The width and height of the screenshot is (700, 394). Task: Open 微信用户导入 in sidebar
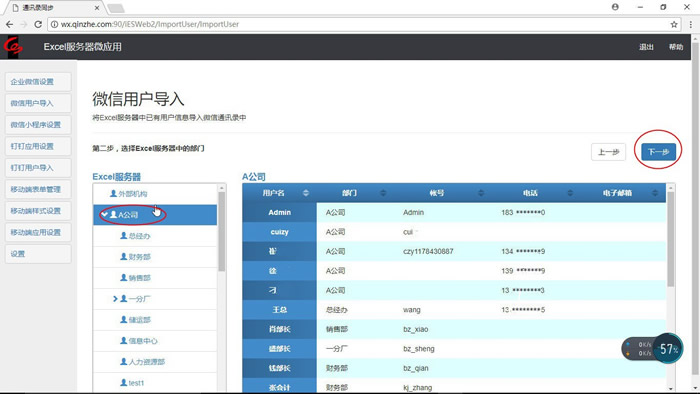tap(38, 103)
